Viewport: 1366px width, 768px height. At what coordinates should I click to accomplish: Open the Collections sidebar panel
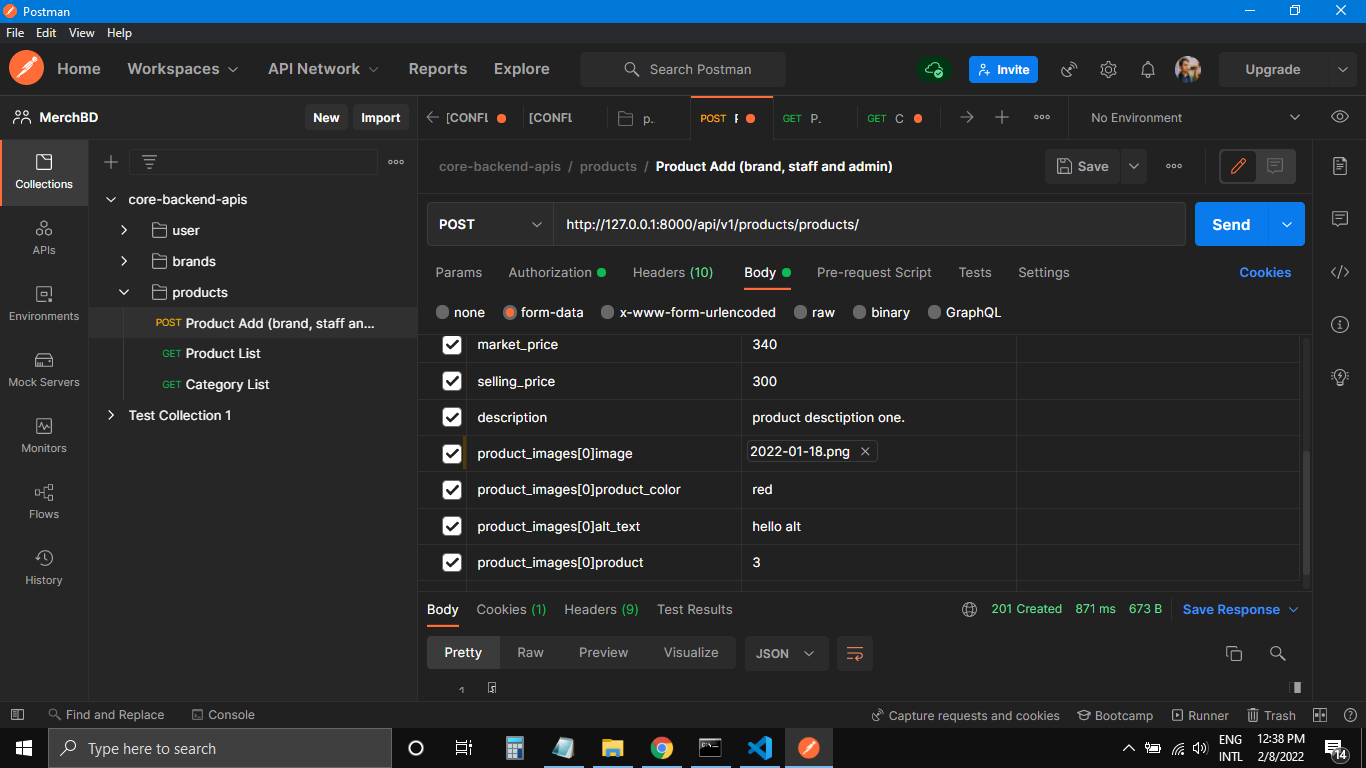coord(44,172)
